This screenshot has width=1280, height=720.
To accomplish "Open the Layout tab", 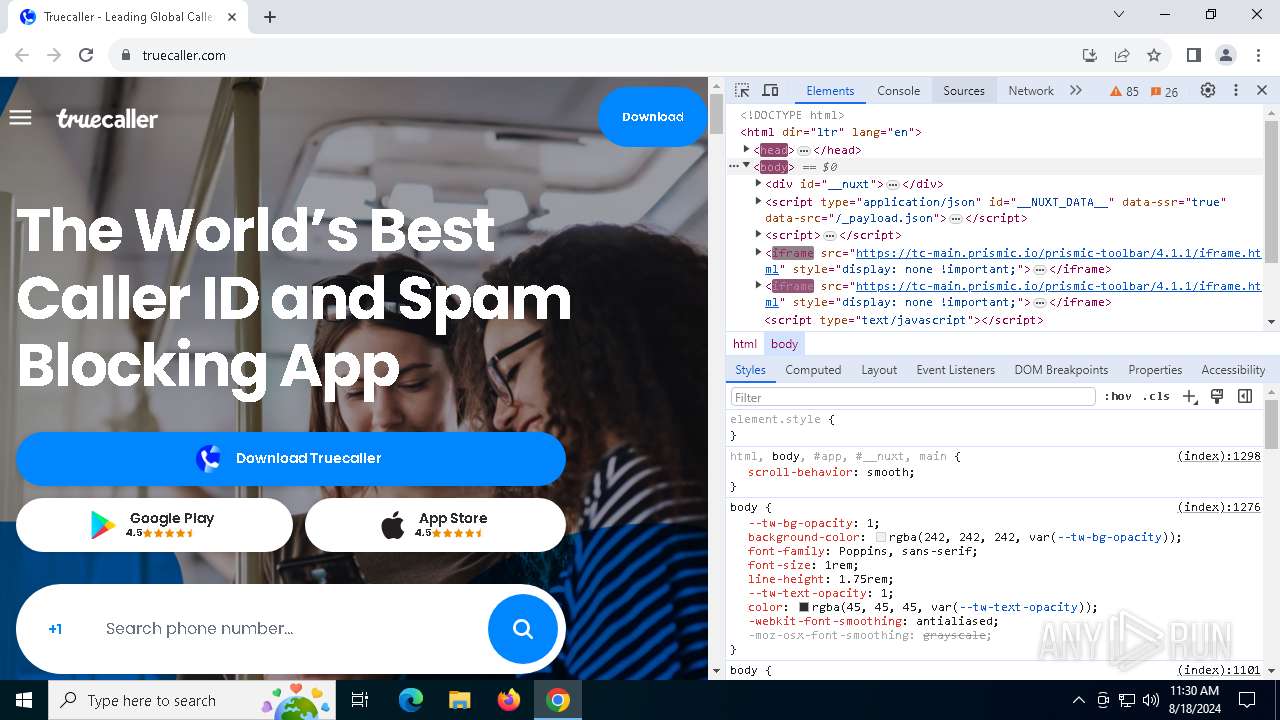I will point(879,369).
